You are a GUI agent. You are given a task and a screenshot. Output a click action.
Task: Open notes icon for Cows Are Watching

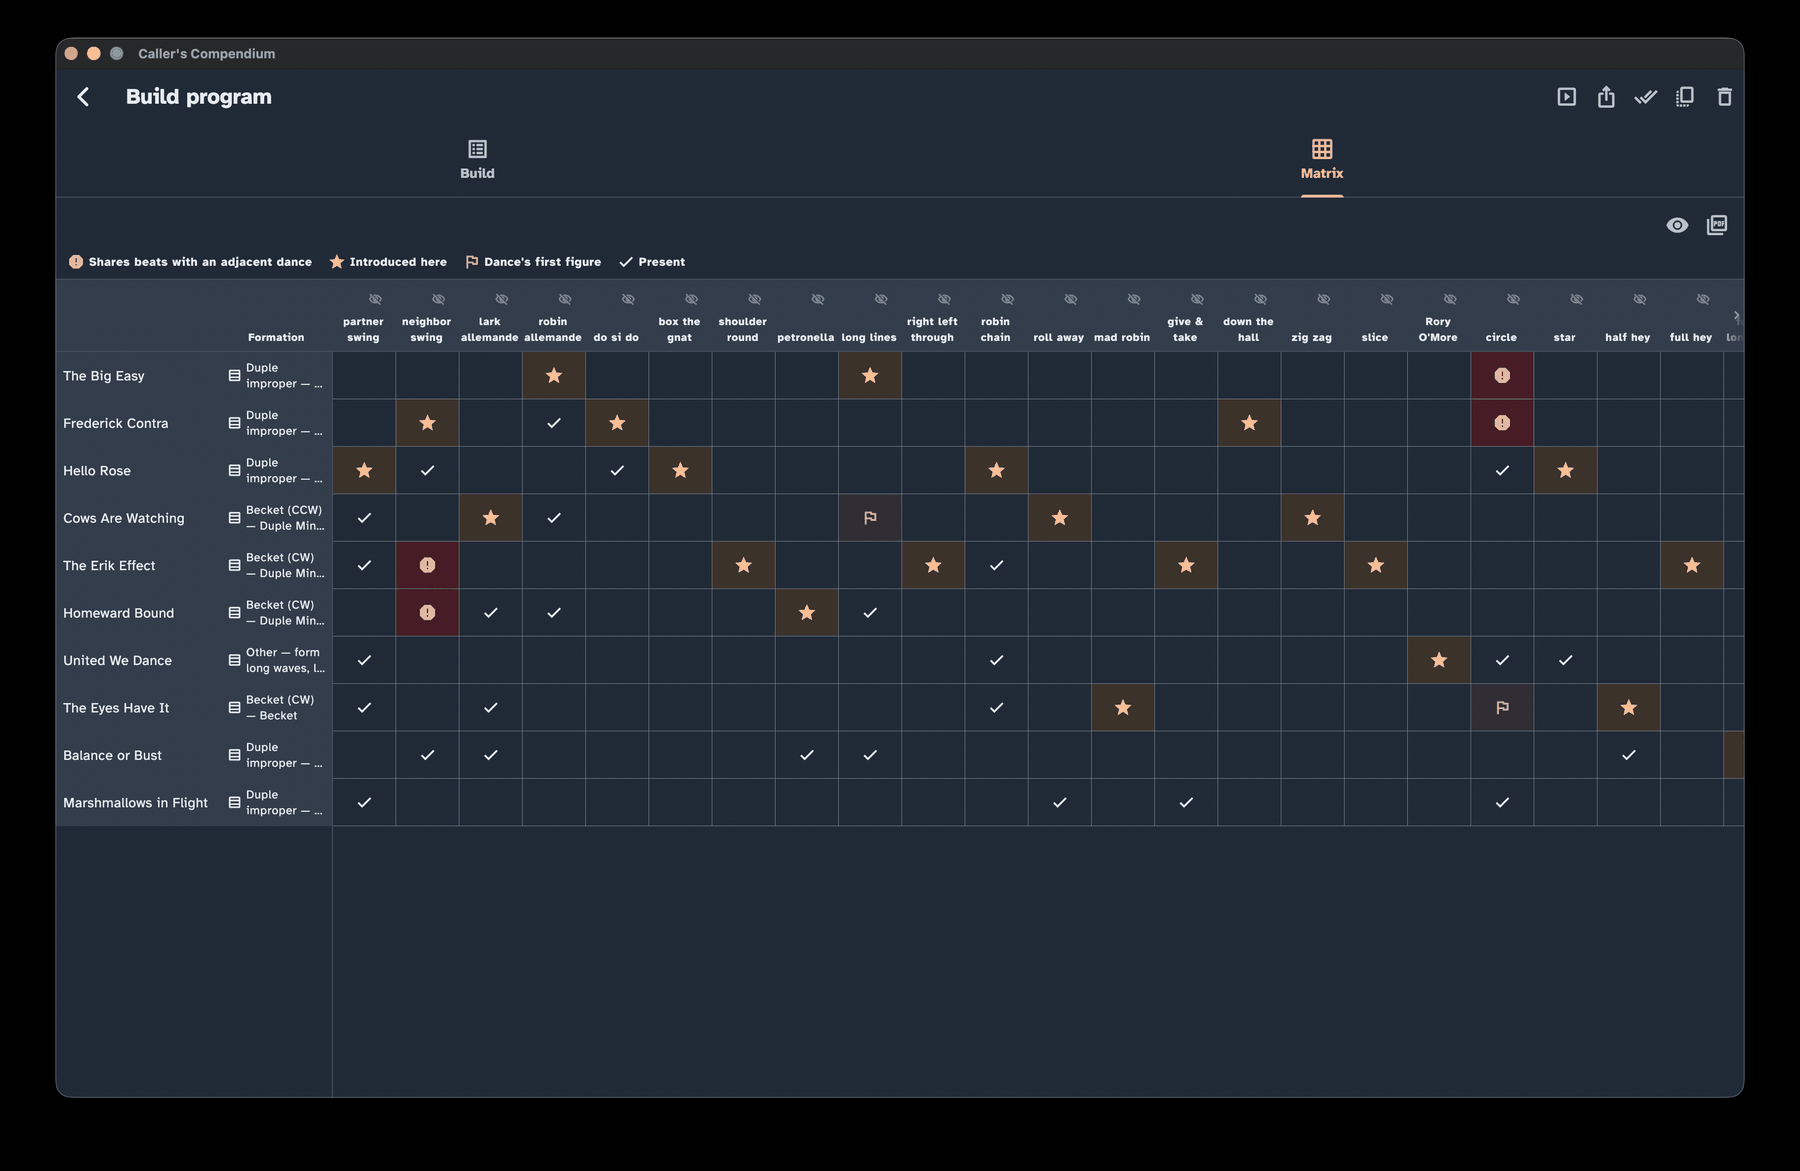click(x=234, y=518)
